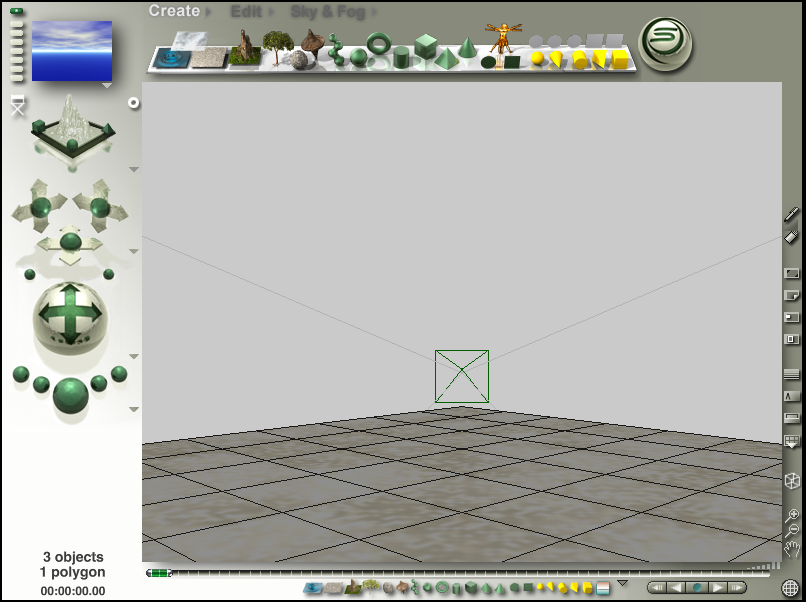Create a 2D square face object
Image resolution: width=806 pixels, height=602 pixels.
coord(511,62)
